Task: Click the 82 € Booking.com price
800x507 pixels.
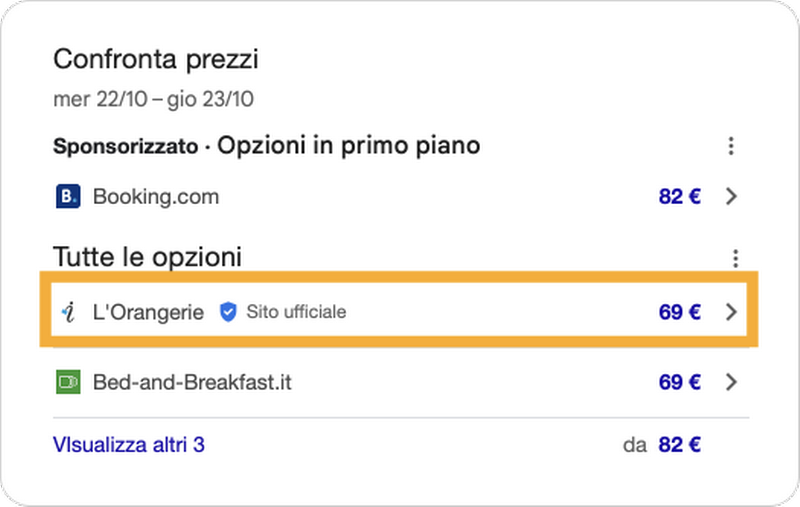Action: 679,197
